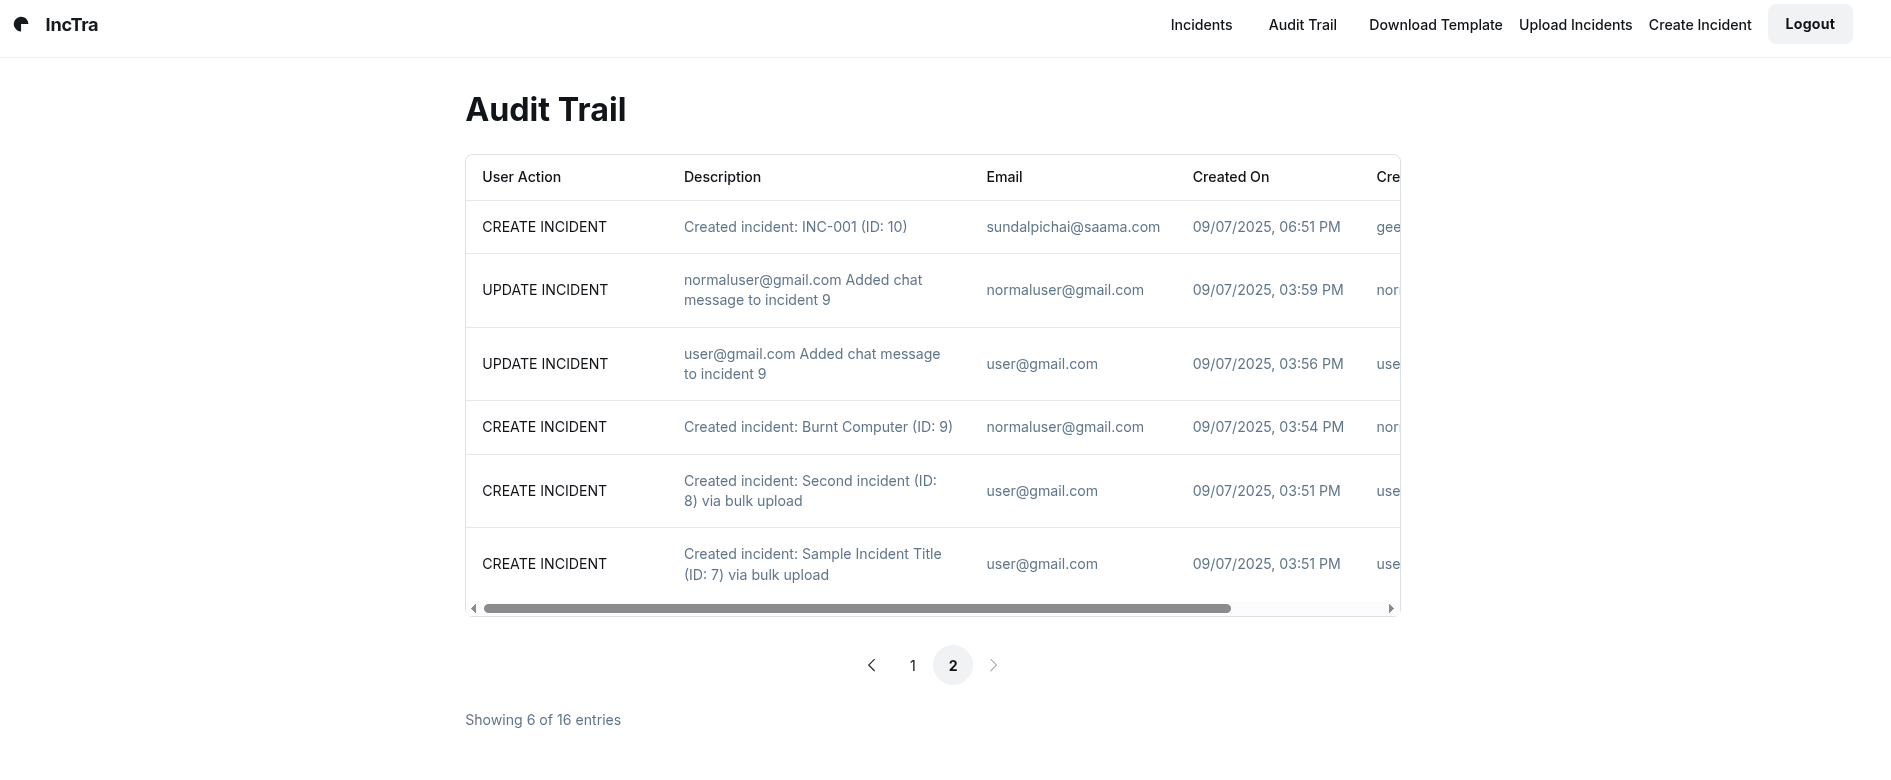1891x780 pixels.
Task: Click the scrollbar's left arrow
Action: [x=474, y=609]
